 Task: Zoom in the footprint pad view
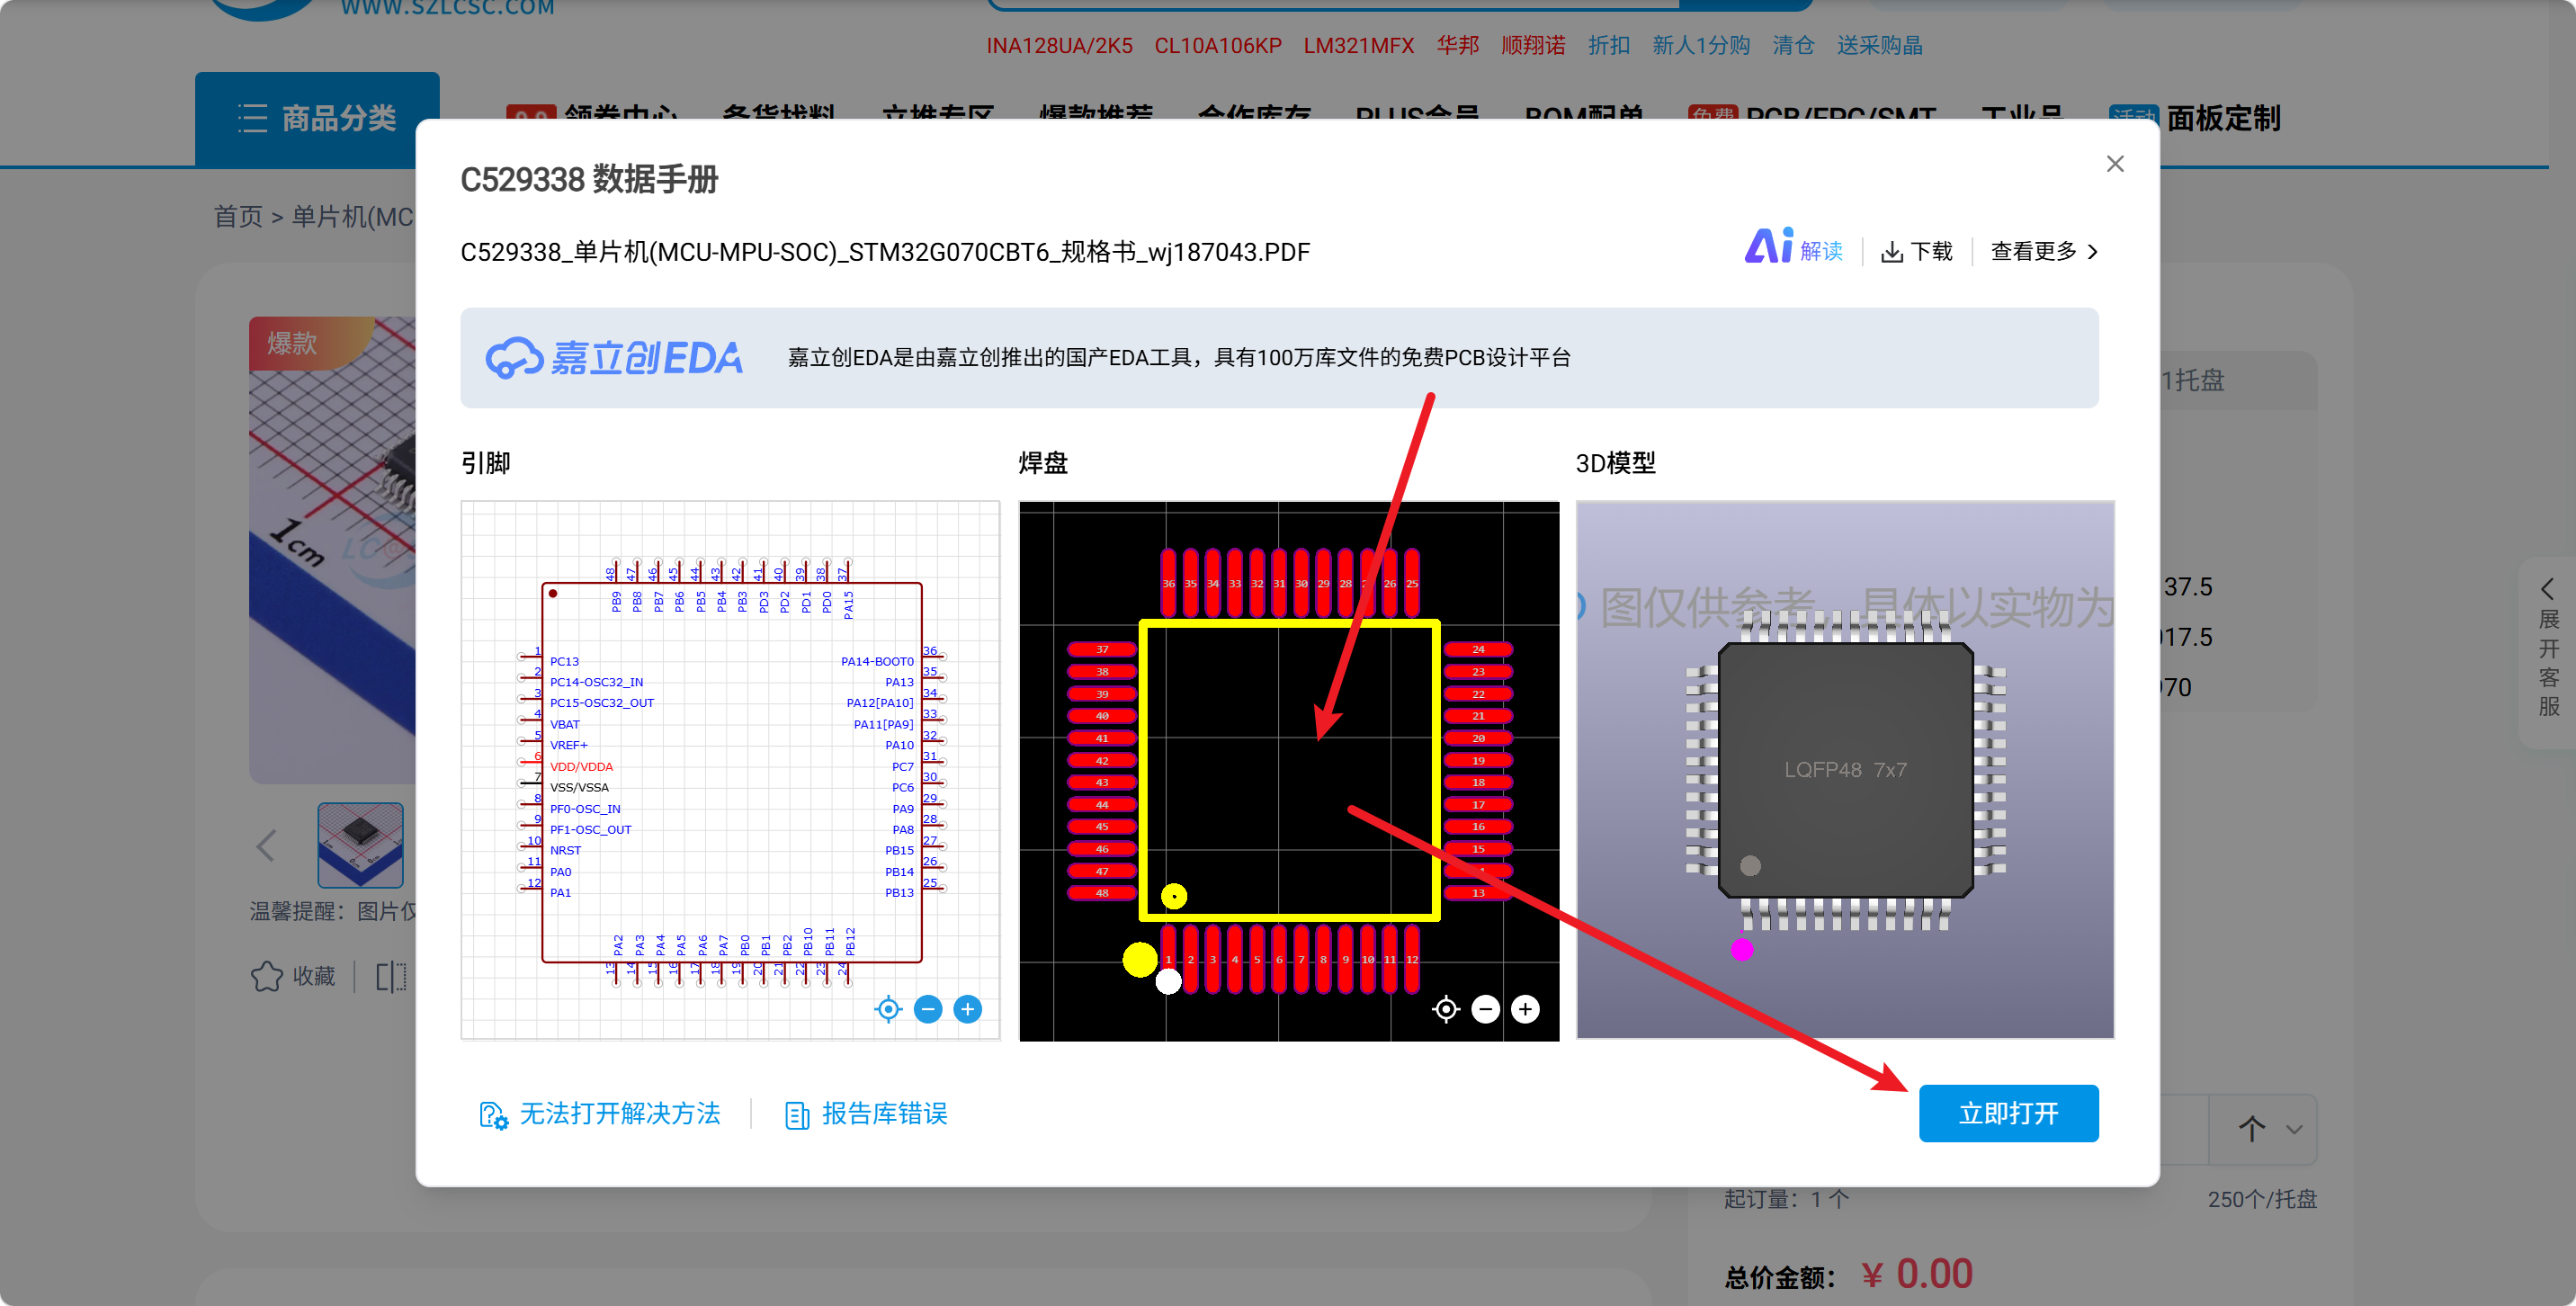click(x=1525, y=1009)
